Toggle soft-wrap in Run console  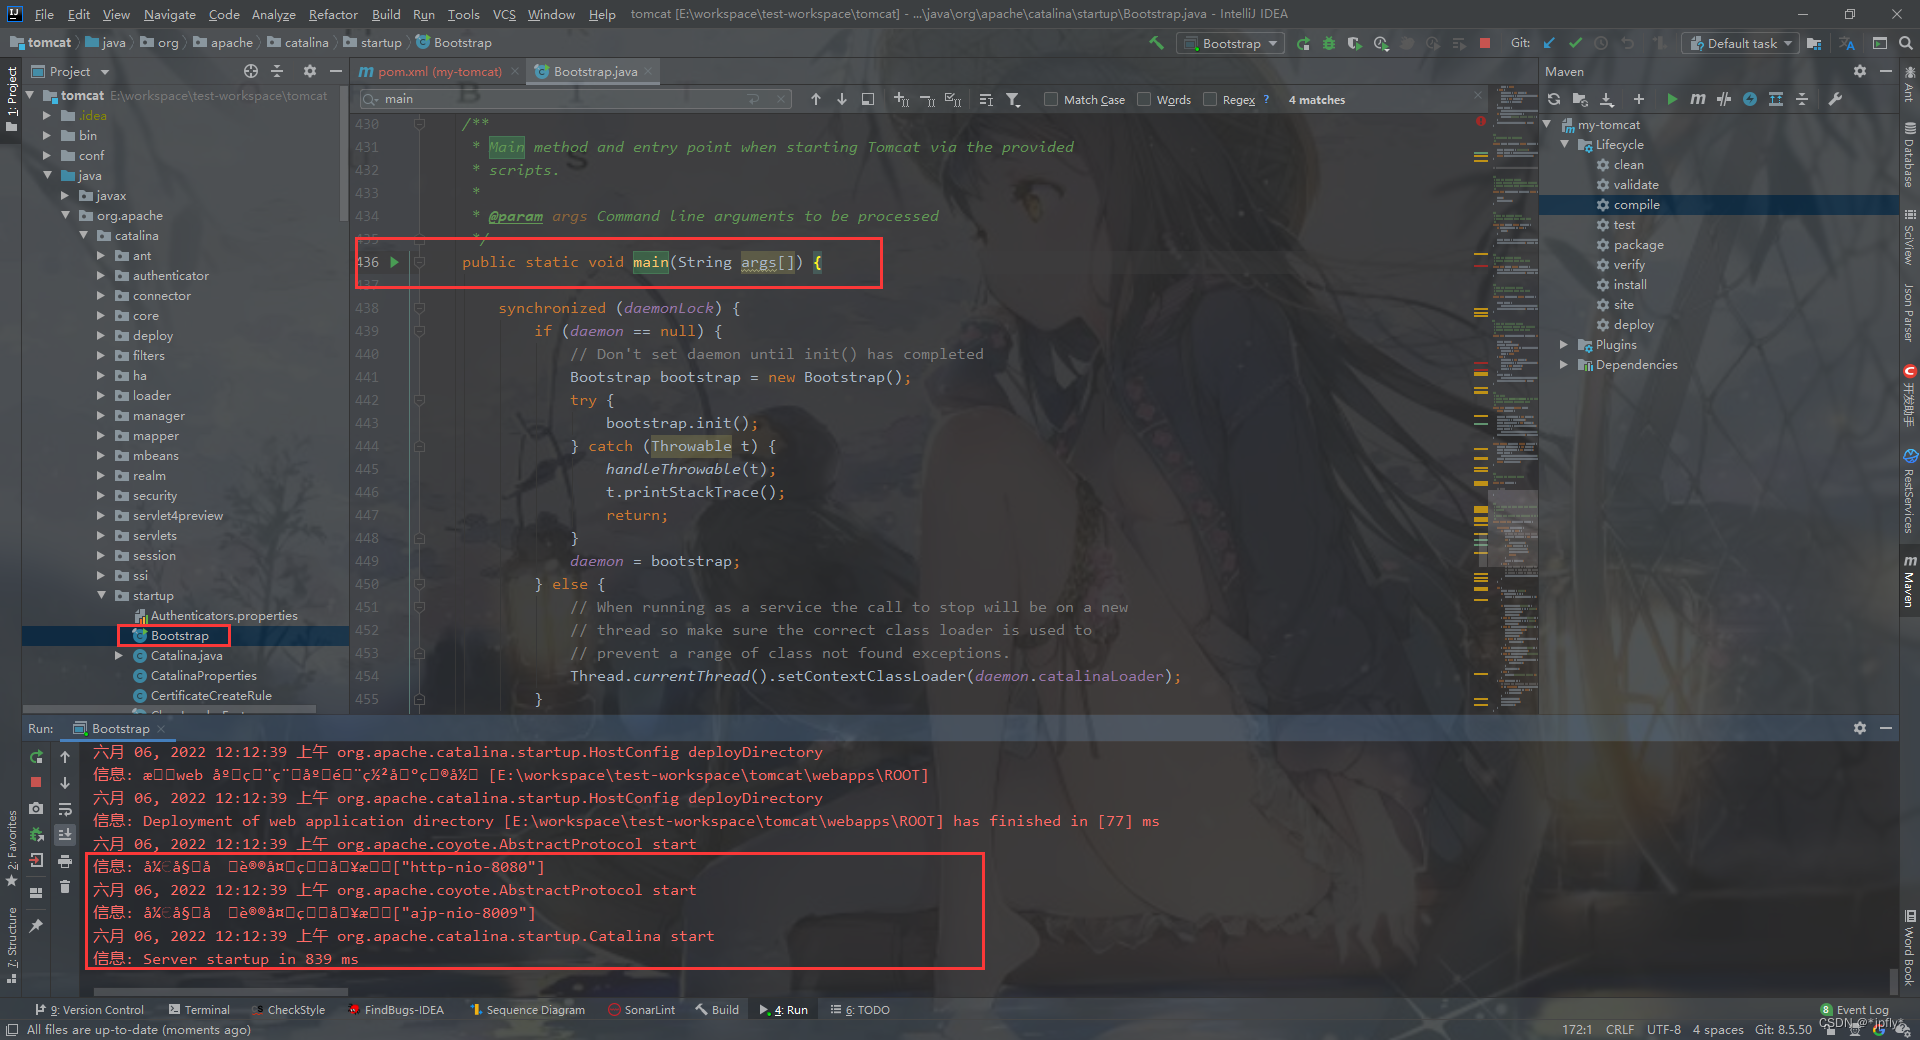[x=65, y=808]
